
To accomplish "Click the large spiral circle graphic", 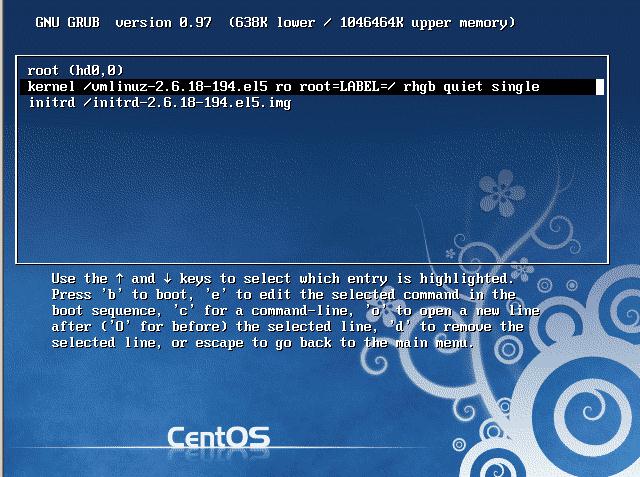I will 586,414.
